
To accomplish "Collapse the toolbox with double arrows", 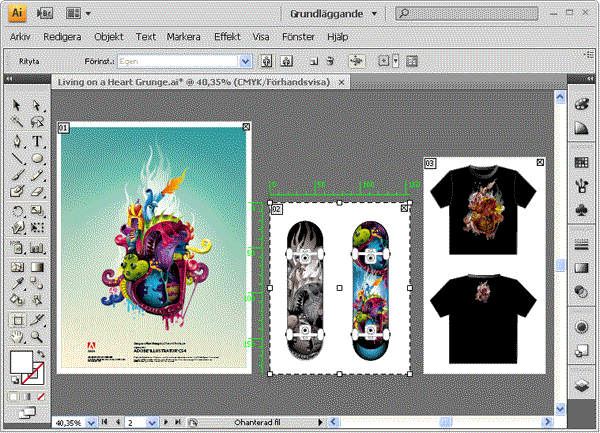I will click(9, 78).
